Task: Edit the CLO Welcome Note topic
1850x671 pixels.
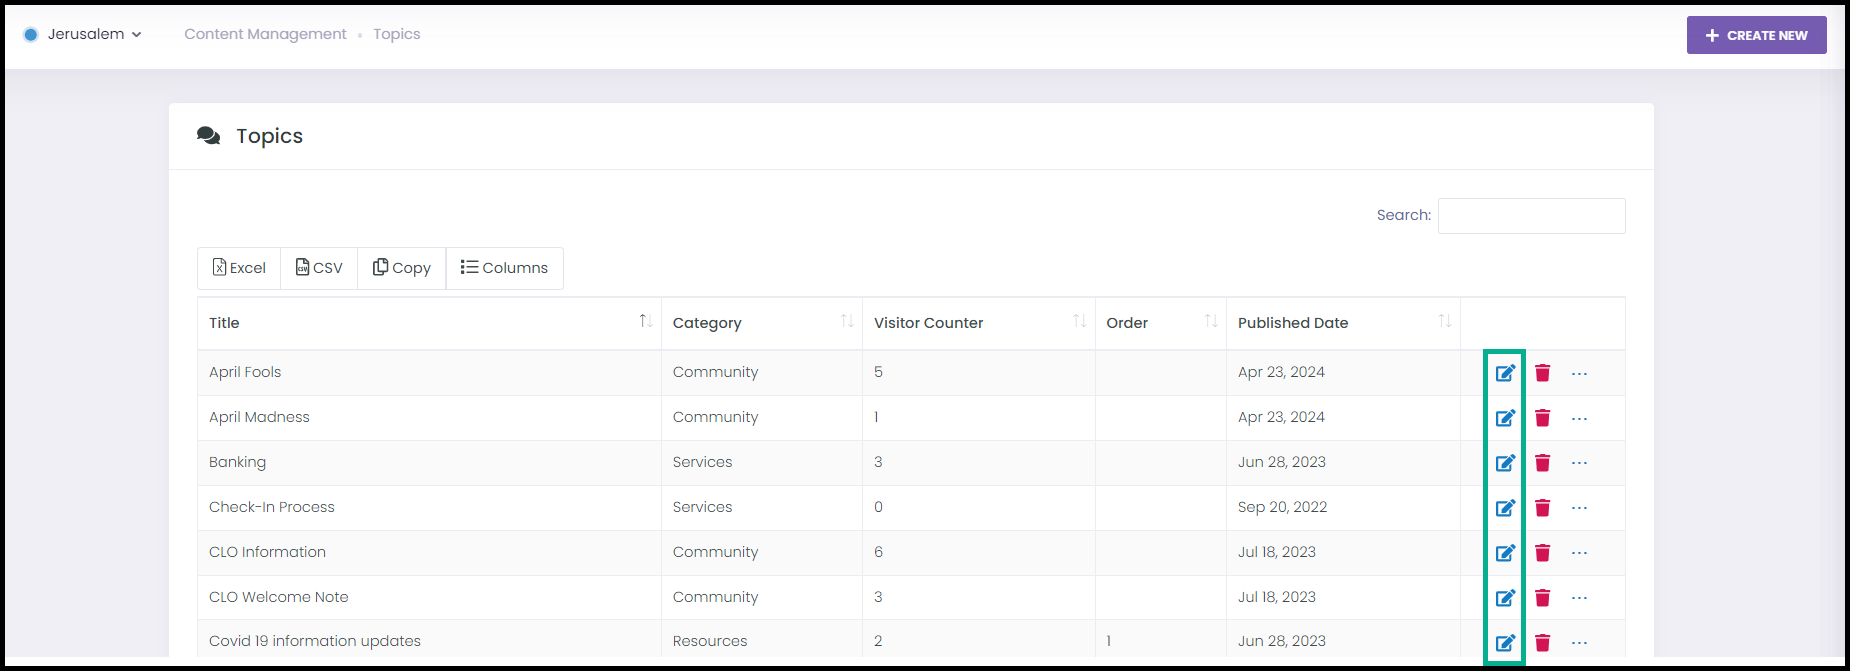Action: coord(1505,598)
